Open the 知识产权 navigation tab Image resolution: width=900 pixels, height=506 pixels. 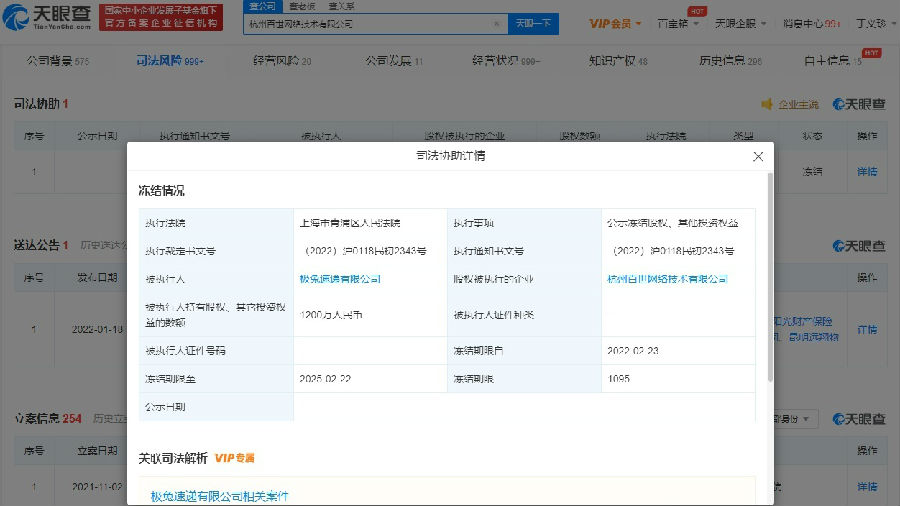[x=618, y=60]
